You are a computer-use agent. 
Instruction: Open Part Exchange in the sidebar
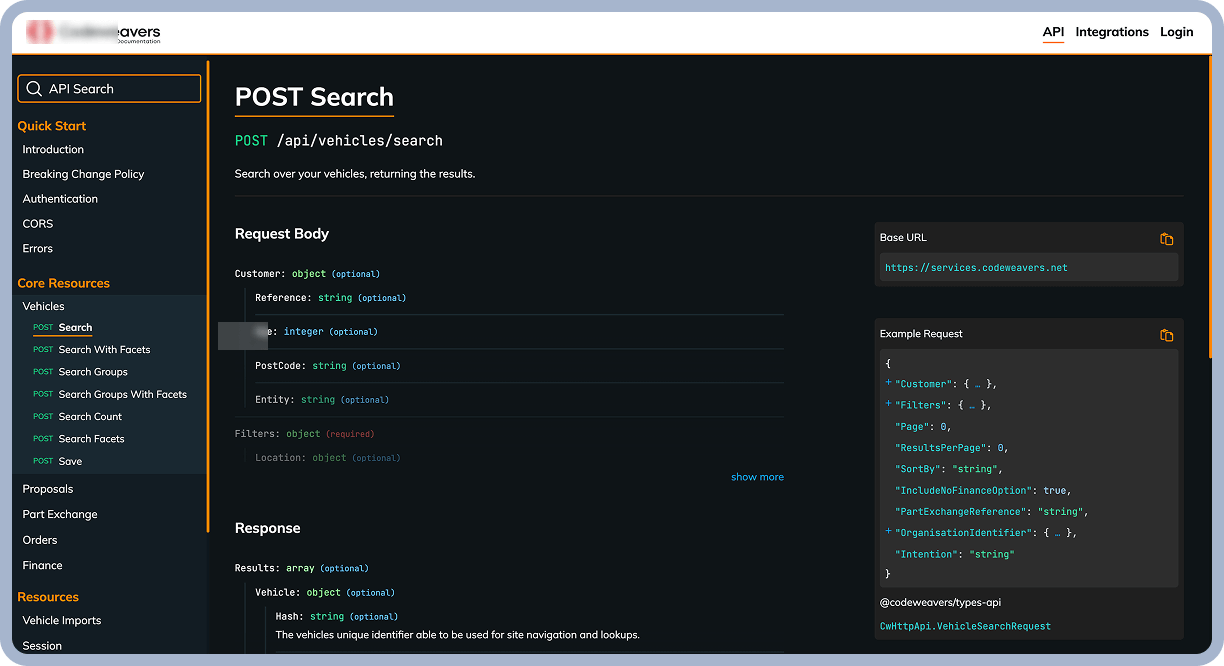click(60, 514)
